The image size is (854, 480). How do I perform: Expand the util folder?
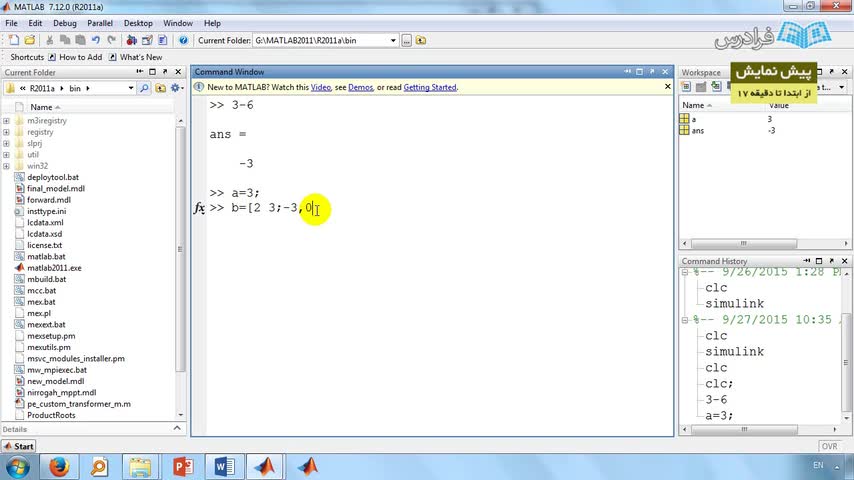[x=6, y=155]
